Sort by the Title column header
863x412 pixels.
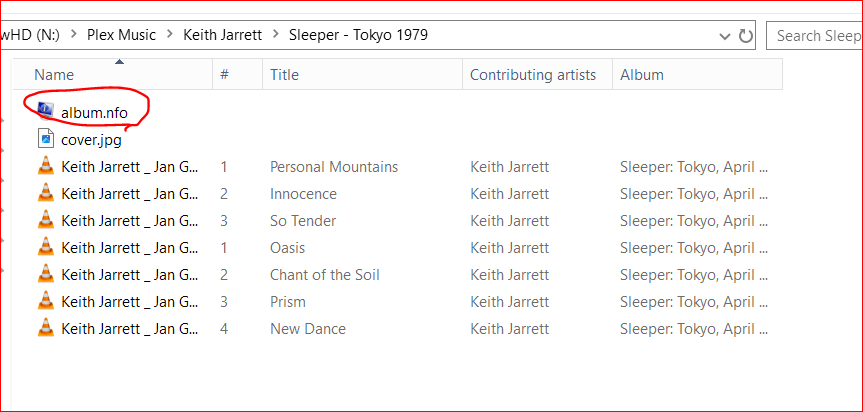[x=284, y=74]
